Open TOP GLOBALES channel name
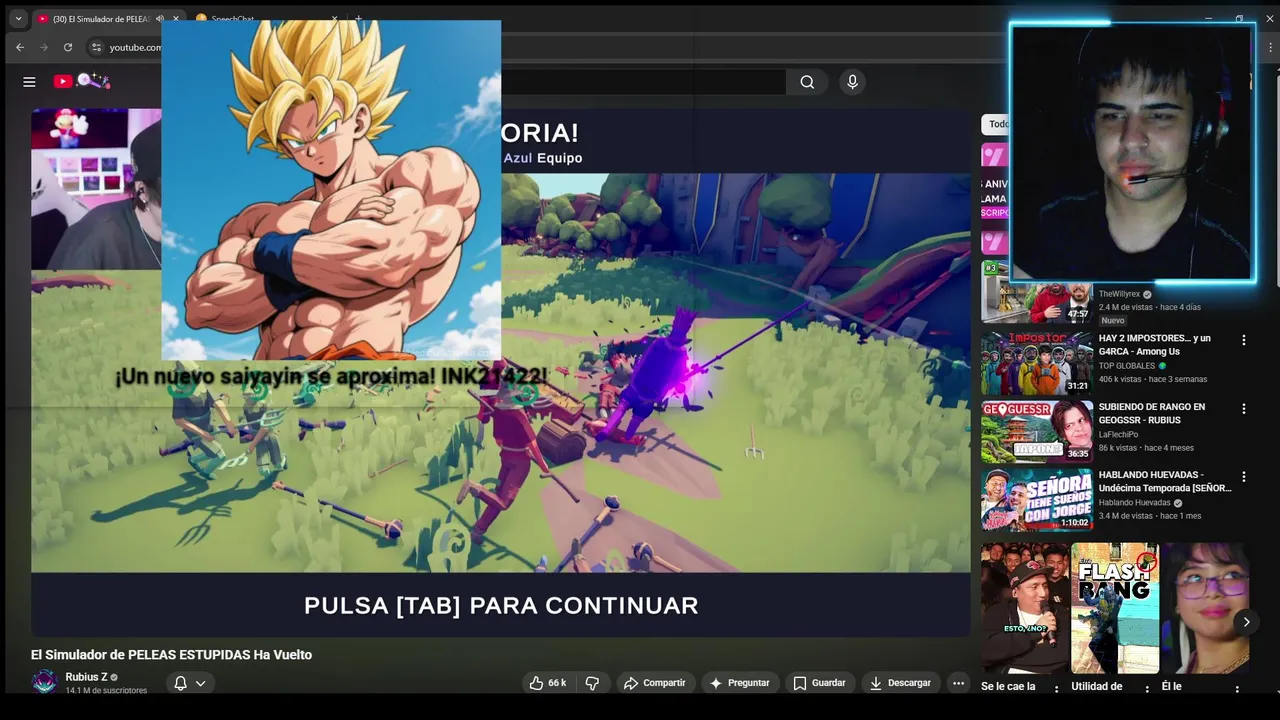Image resolution: width=1280 pixels, height=720 pixels. click(x=1126, y=366)
